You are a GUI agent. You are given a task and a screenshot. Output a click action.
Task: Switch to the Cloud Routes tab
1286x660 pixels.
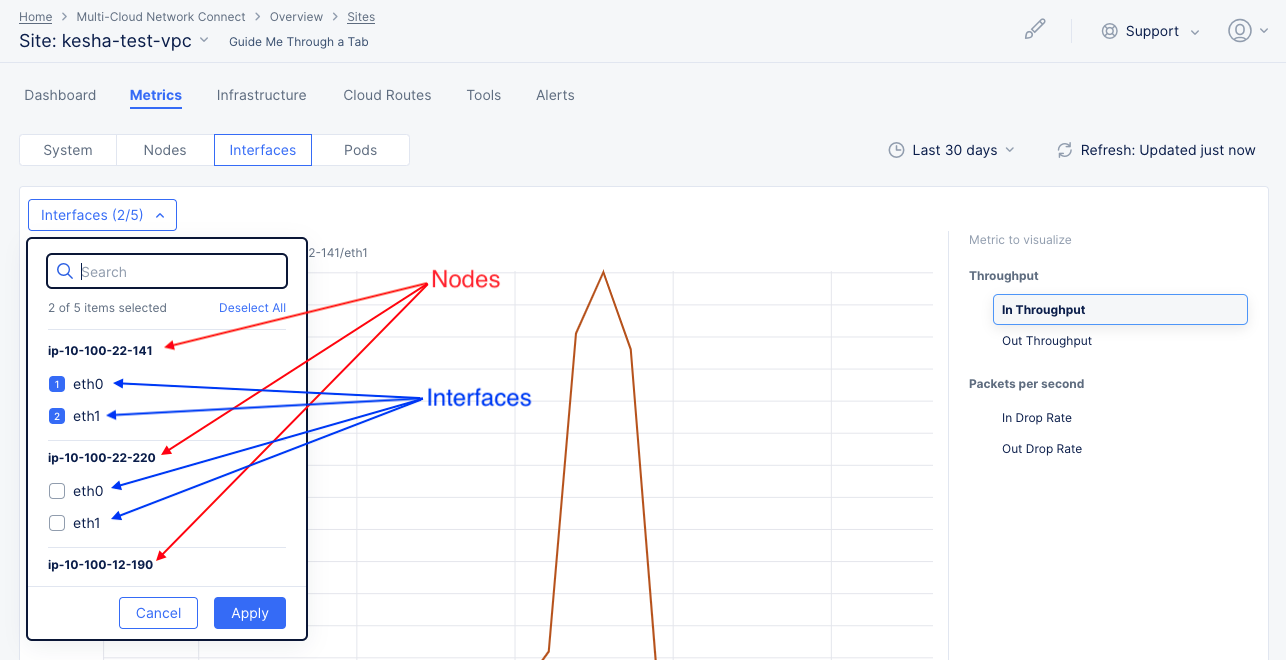tap(387, 95)
